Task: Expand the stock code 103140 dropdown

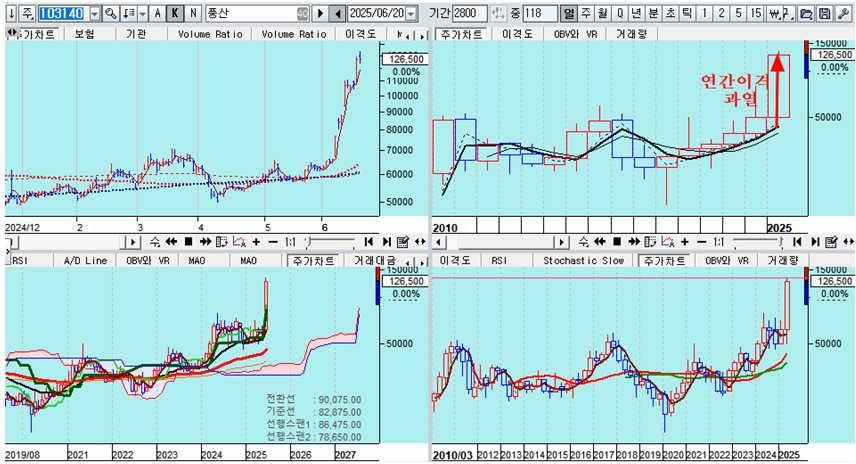Action: [x=94, y=14]
